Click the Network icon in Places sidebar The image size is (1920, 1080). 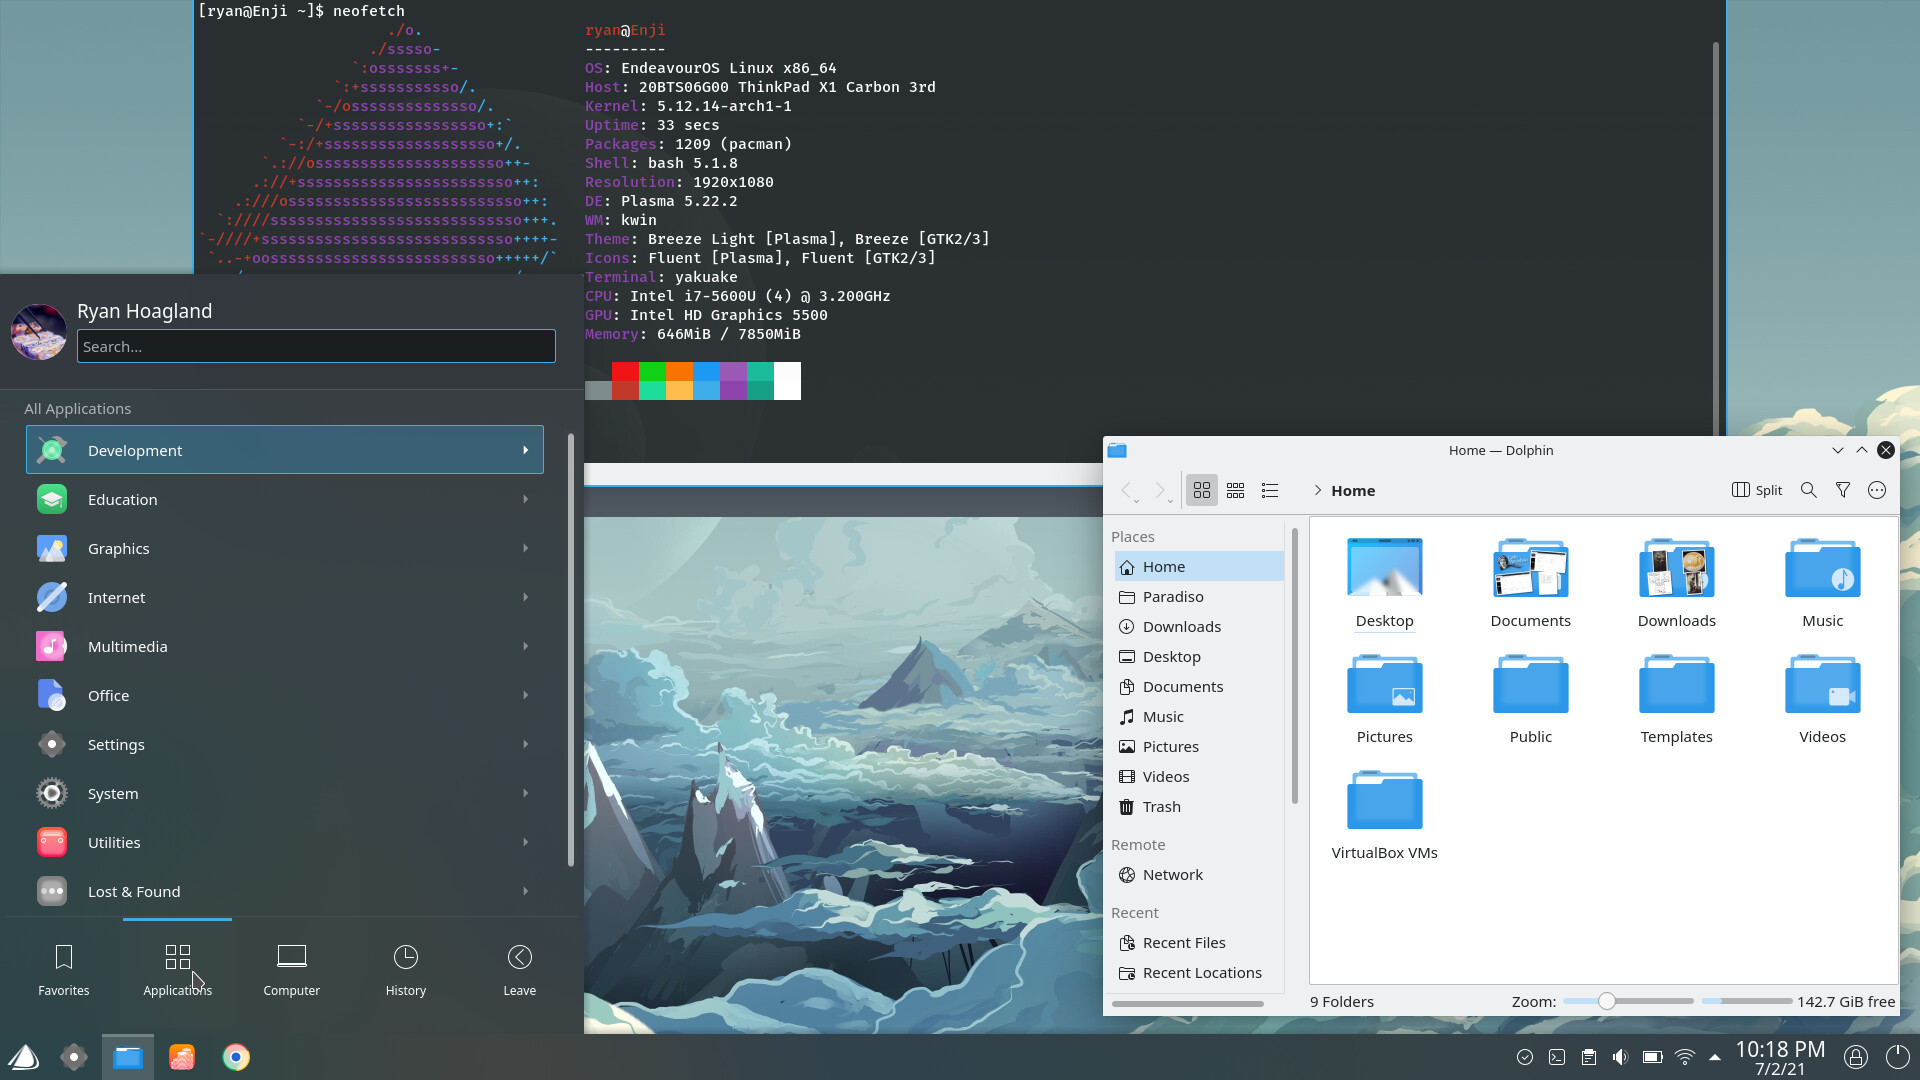1127,873
